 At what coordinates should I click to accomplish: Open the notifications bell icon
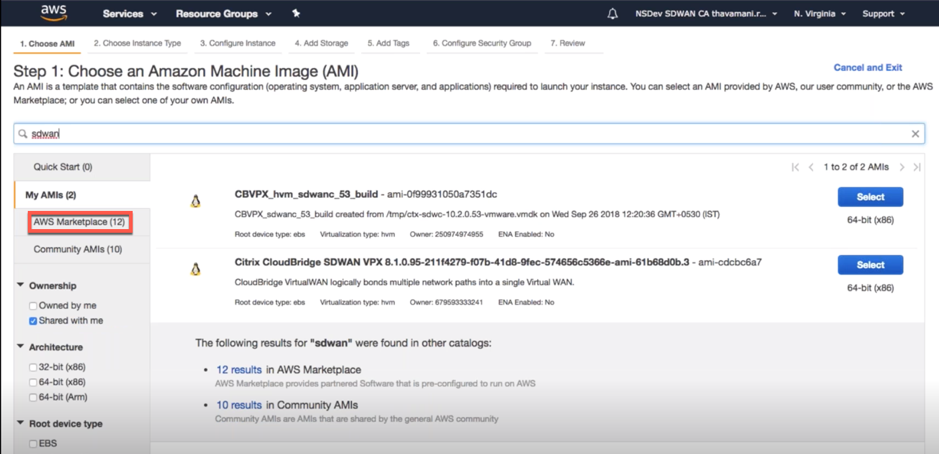(x=612, y=14)
